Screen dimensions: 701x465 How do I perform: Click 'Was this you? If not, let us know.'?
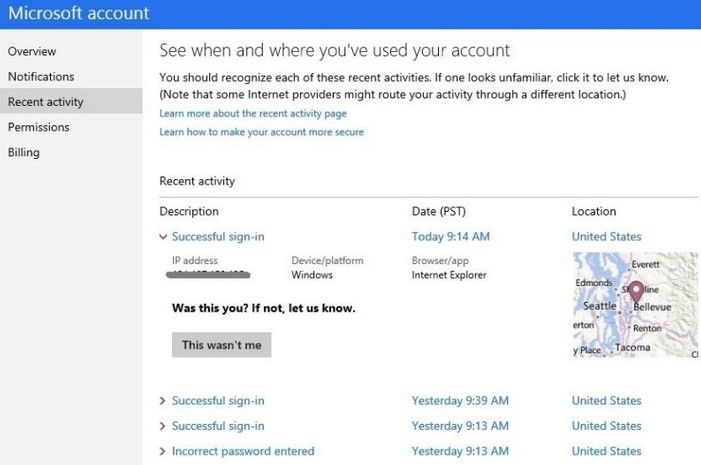(x=264, y=308)
